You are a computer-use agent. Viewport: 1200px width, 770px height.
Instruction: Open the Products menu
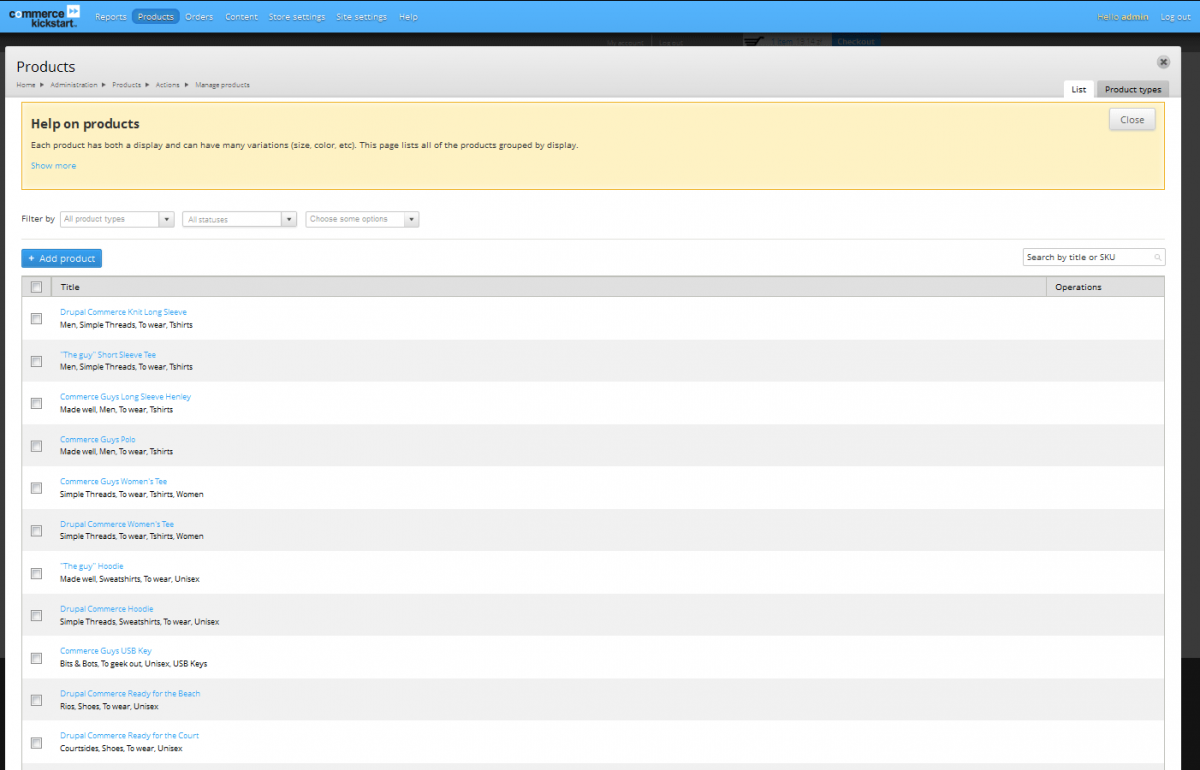coord(155,17)
